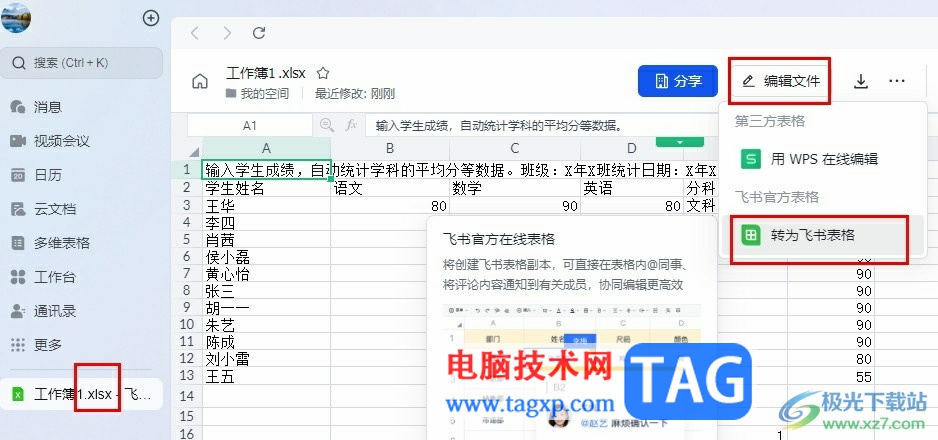This screenshot has height=440, width=938.
Task: Click the 数学 score 90 for 王华
Action: pos(515,206)
